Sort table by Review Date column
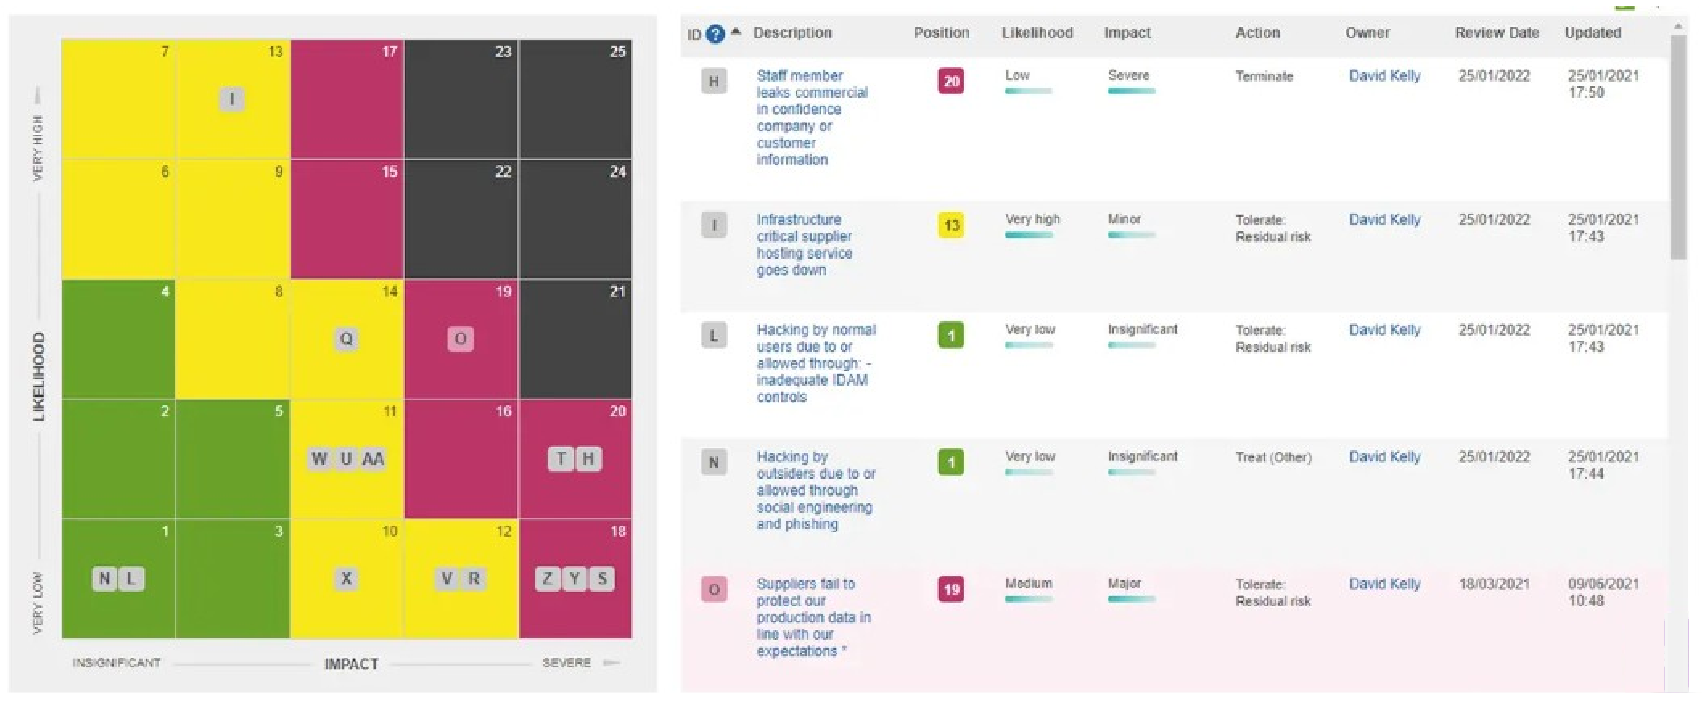 [1496, 33]
